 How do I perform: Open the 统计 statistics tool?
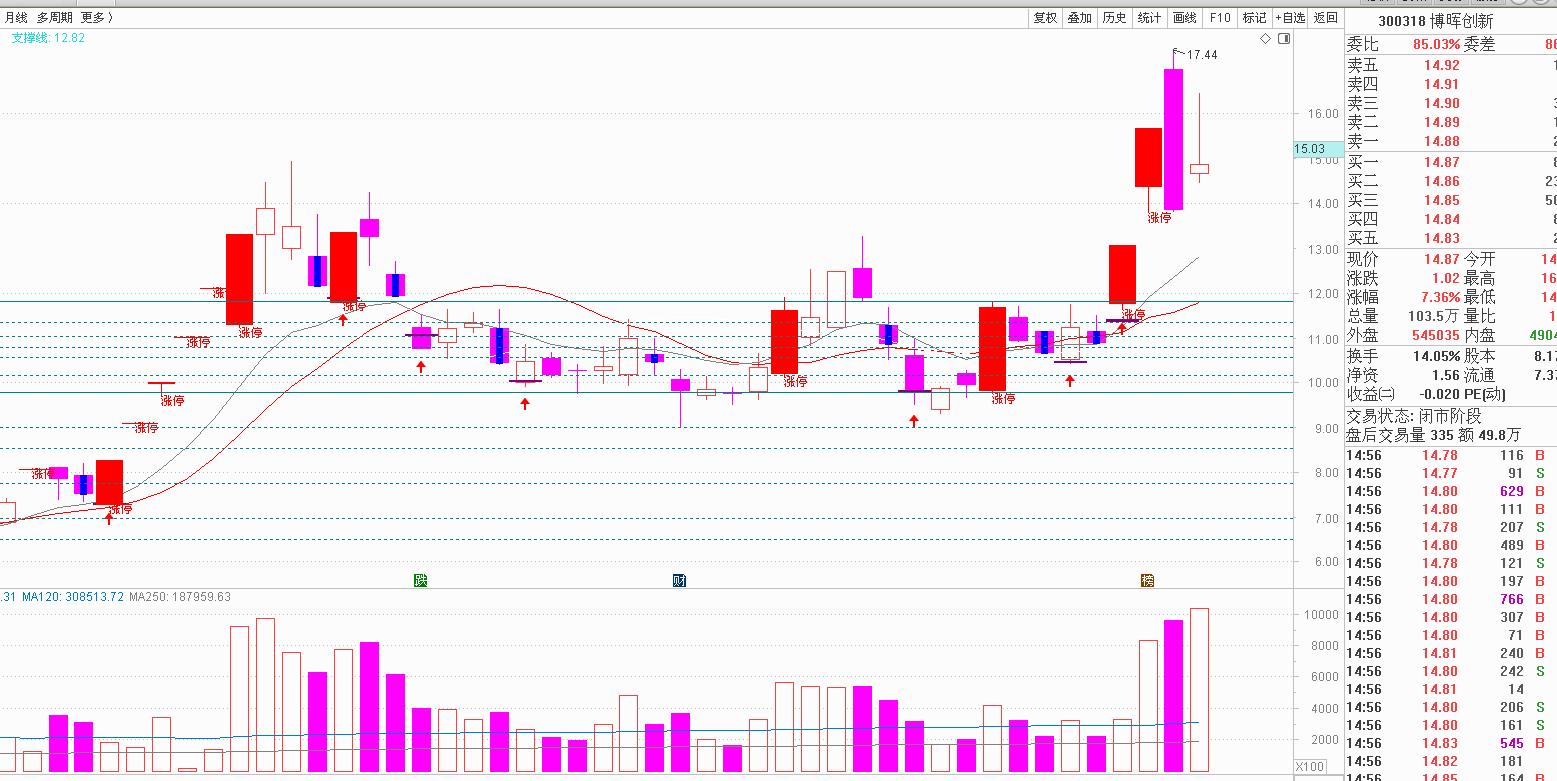(1150, 17)
